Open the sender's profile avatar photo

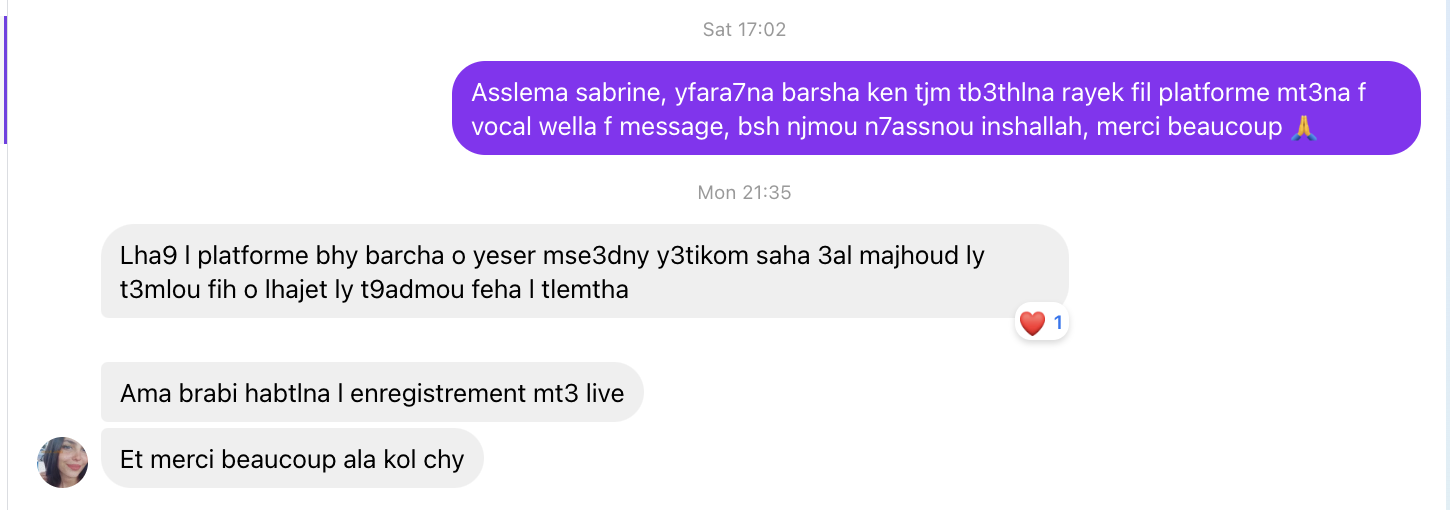pyautogui.click(x=63, y=462)
